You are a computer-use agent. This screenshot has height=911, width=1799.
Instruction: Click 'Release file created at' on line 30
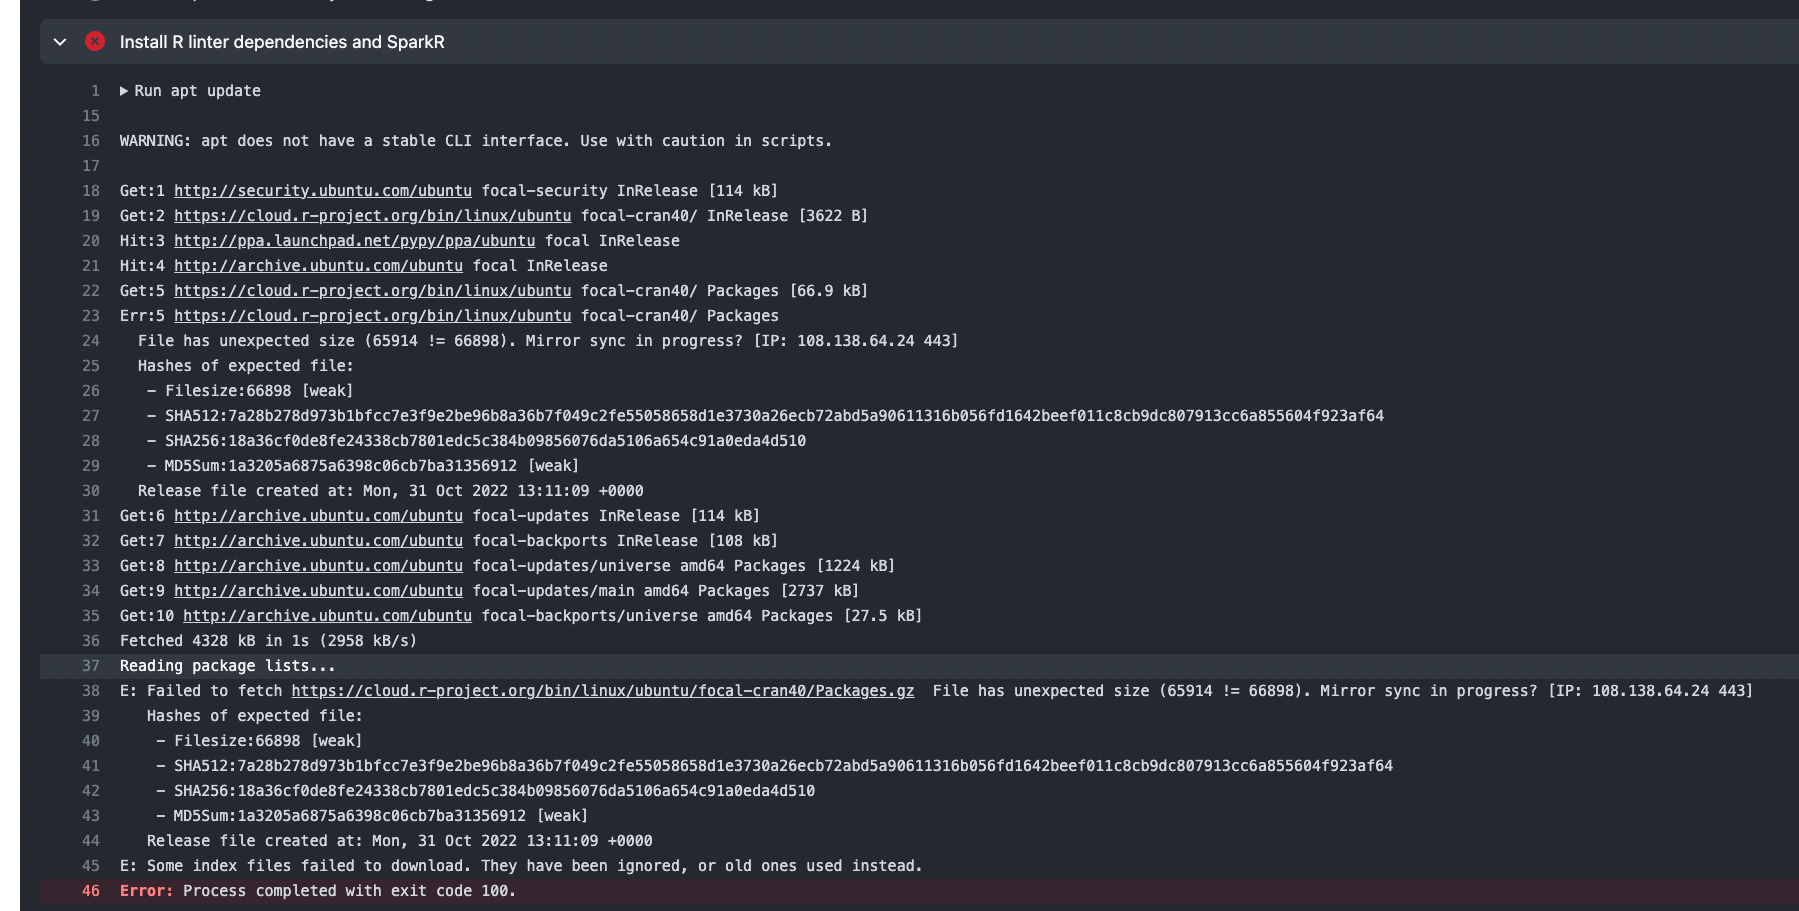[391, 491]
